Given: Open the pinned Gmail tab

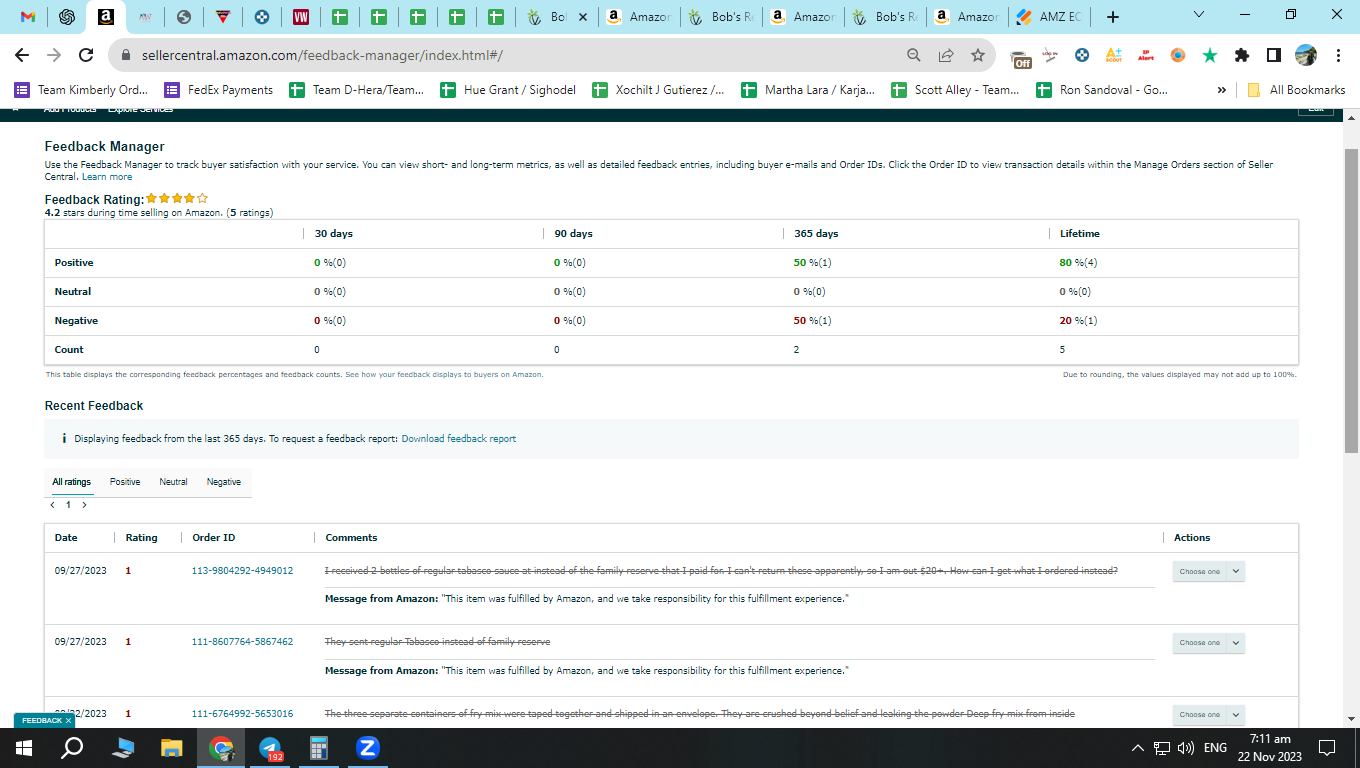Looking at the screenshot, I should [28, 17].
